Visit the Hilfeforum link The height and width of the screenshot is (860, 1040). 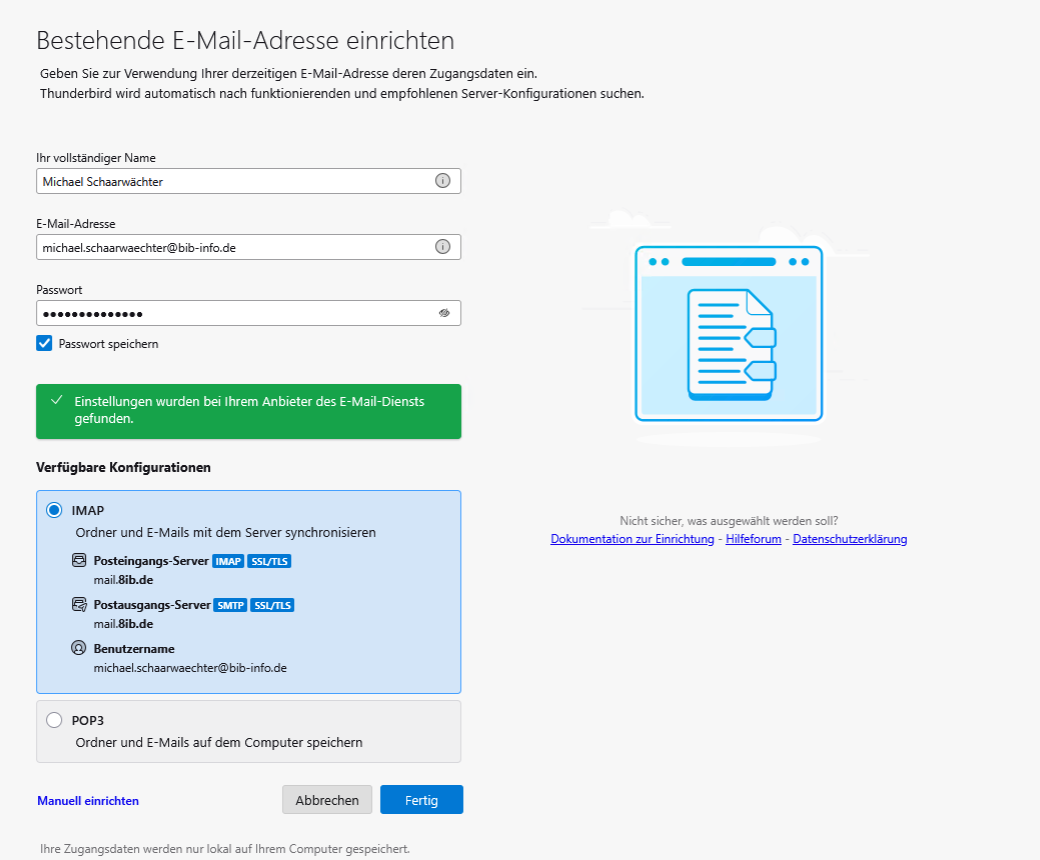[753, 539]
